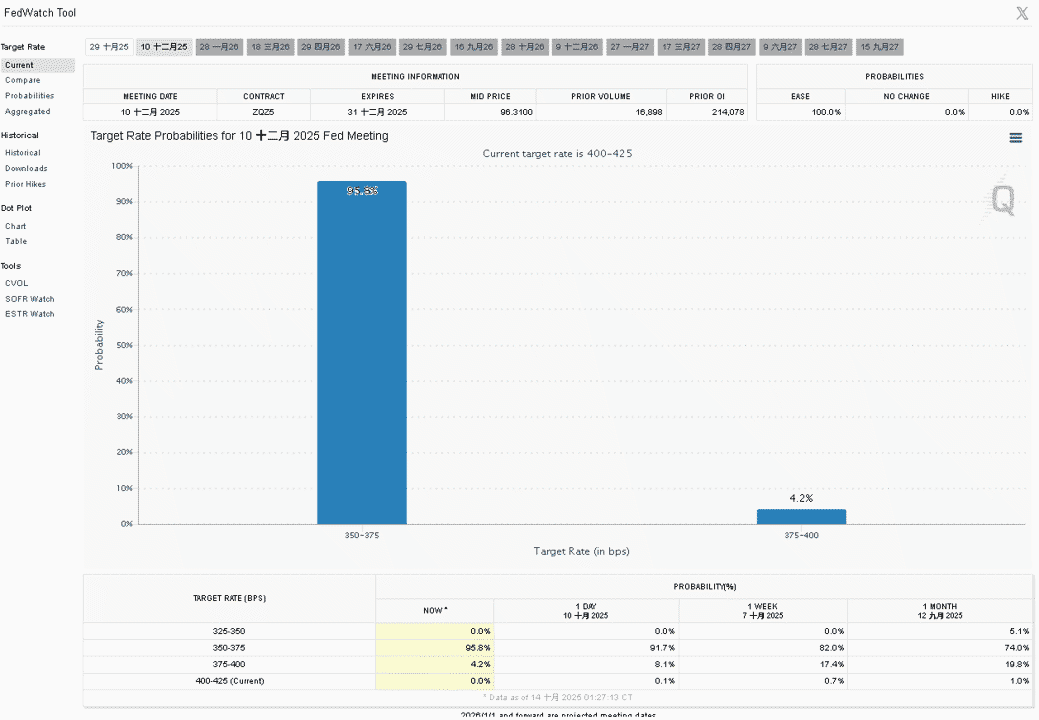Select the 18 三月26 meeting tab
This screenshot has height=720, width=1039.
(270, 47)
